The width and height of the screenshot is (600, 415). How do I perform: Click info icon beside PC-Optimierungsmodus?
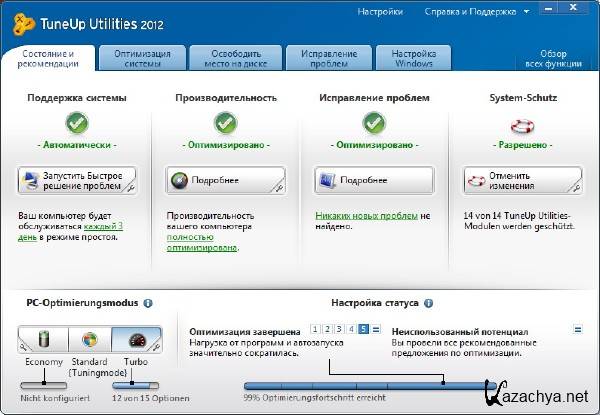pos(148,302)
